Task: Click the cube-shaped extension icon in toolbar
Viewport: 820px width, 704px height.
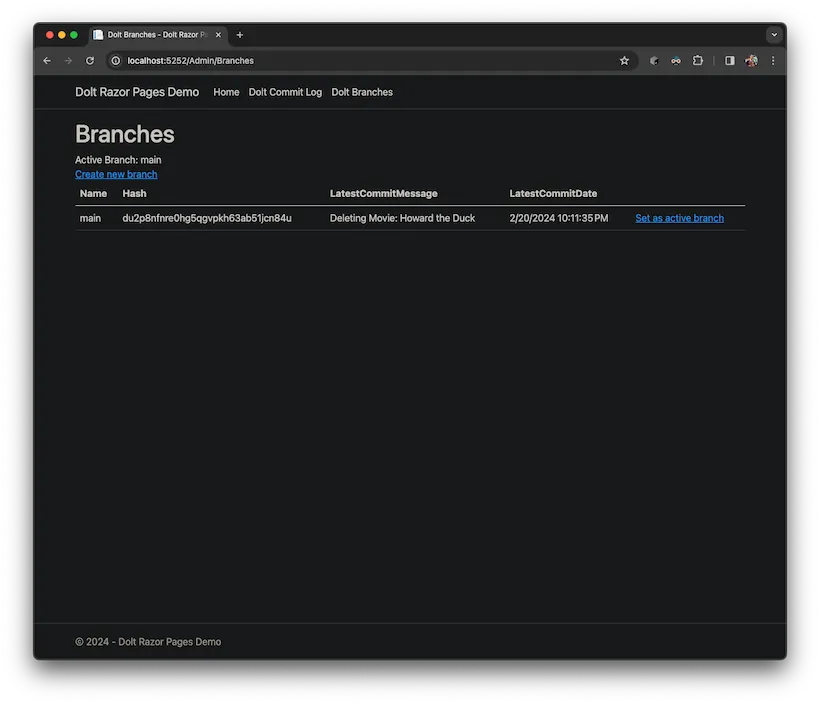Action: click(x=653, y=60)
